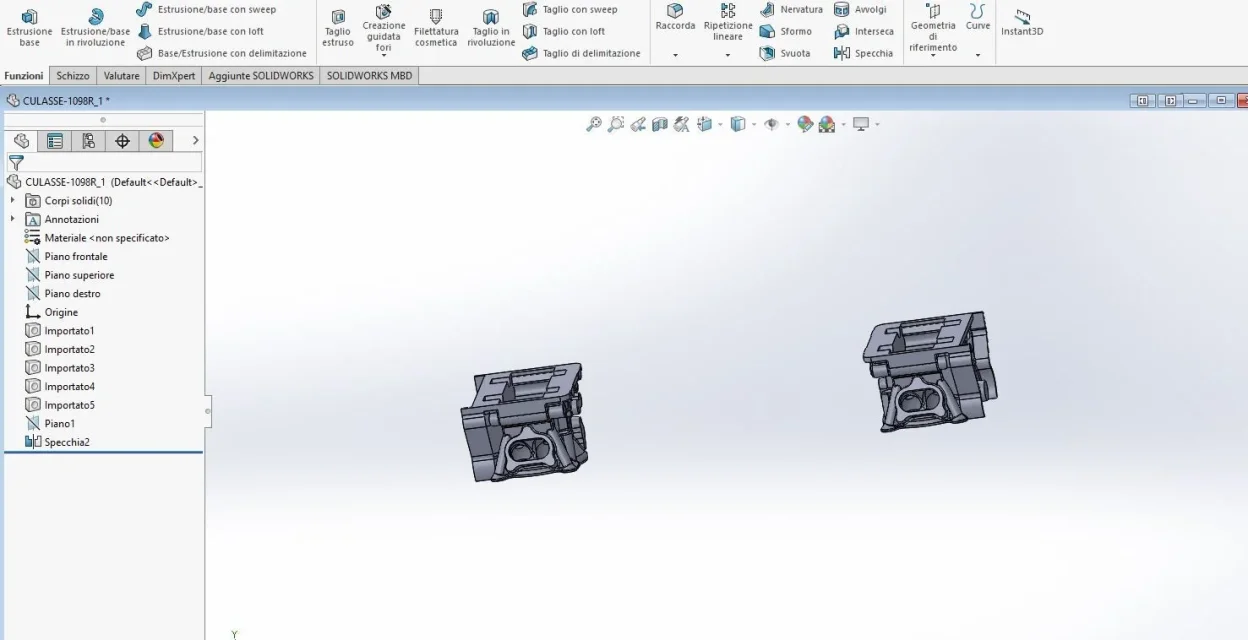Toggle the Instant3D mode
Screen dimensions: 1248x640
point(1022,23)
